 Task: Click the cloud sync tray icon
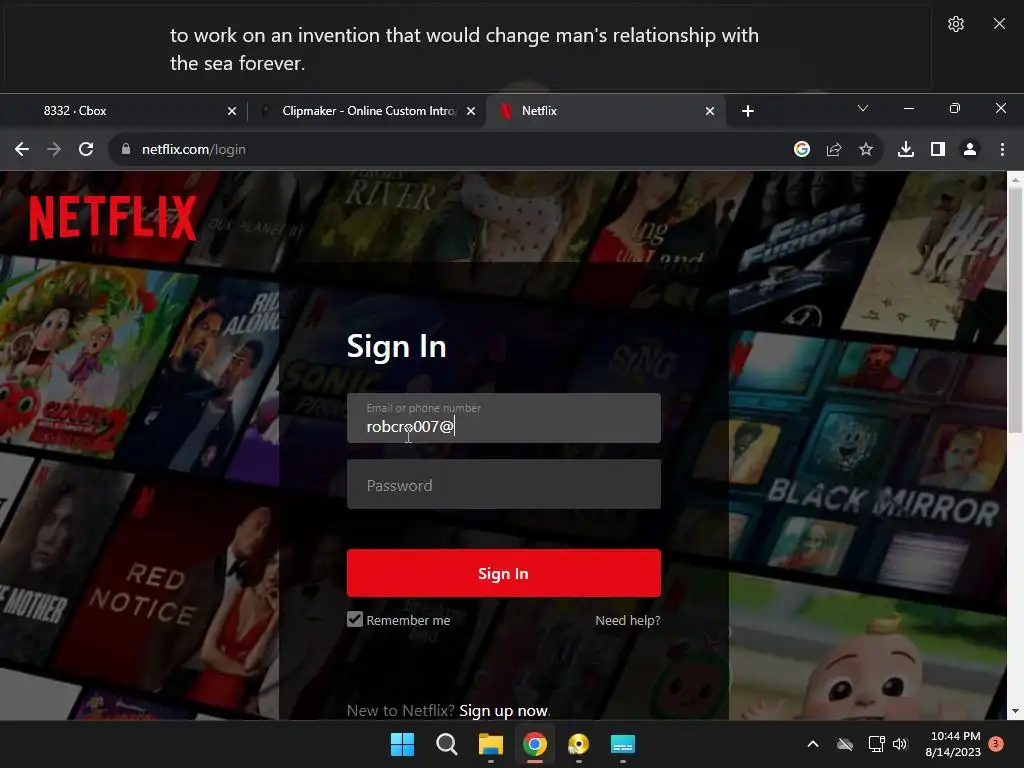[x=845, y=744]
